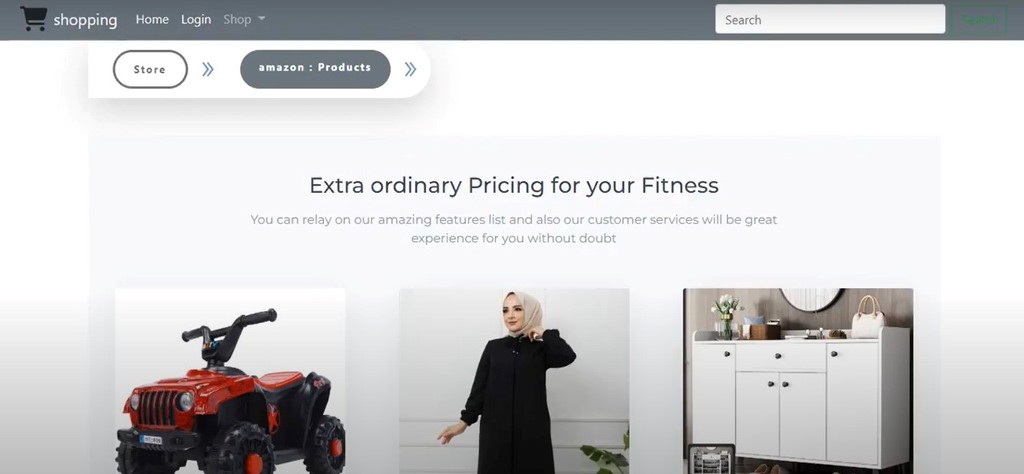Viewport: 1024px width, 474px height.
Task: Click the shopping cart logo icon
Action: pyautogui.click(x=33, y=19)
